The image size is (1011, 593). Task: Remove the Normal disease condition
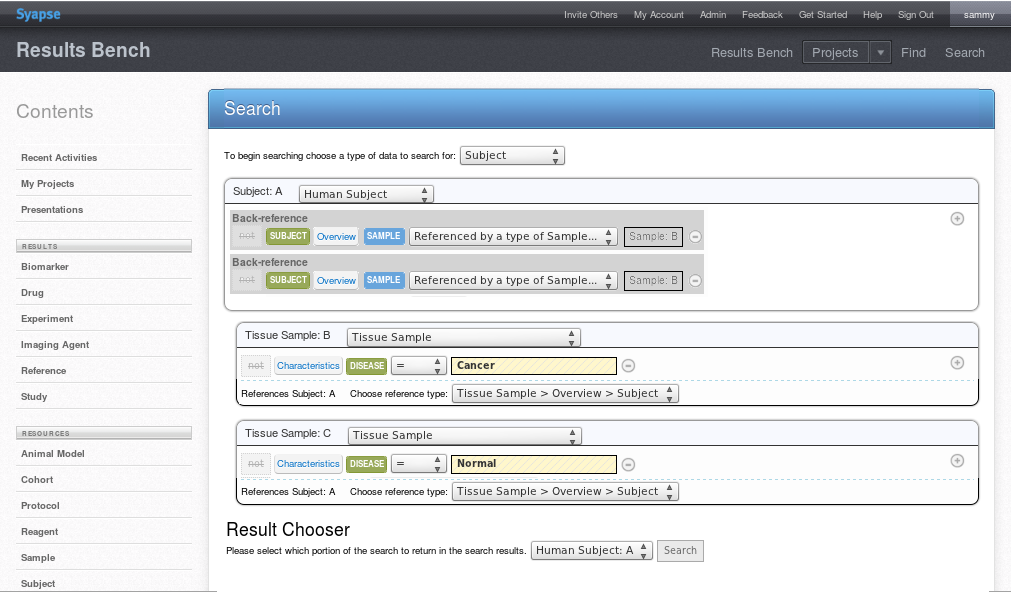coord(628,464)
